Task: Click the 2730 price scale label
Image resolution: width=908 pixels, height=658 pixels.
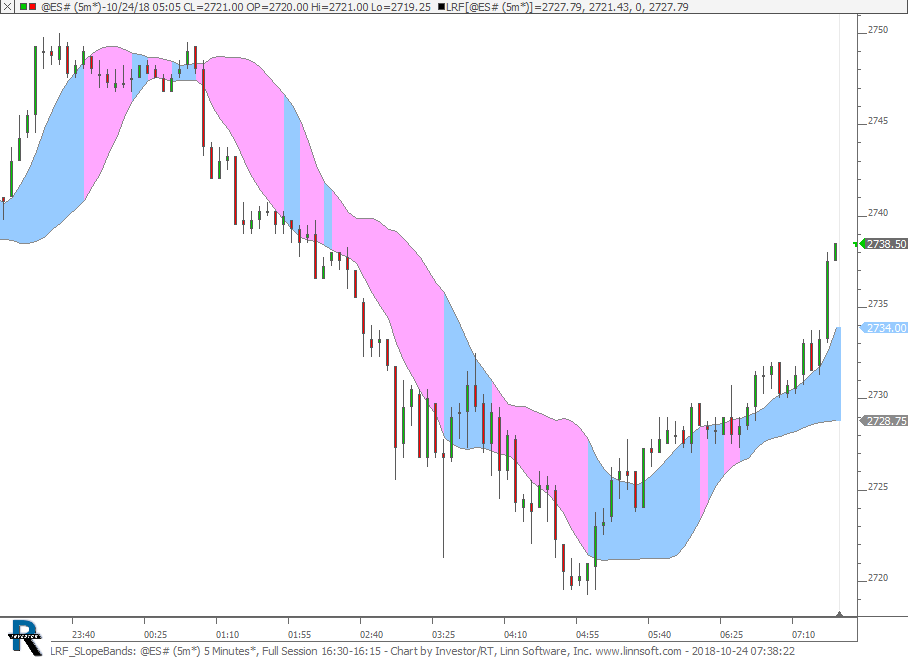Action: [x=877, y=394]
